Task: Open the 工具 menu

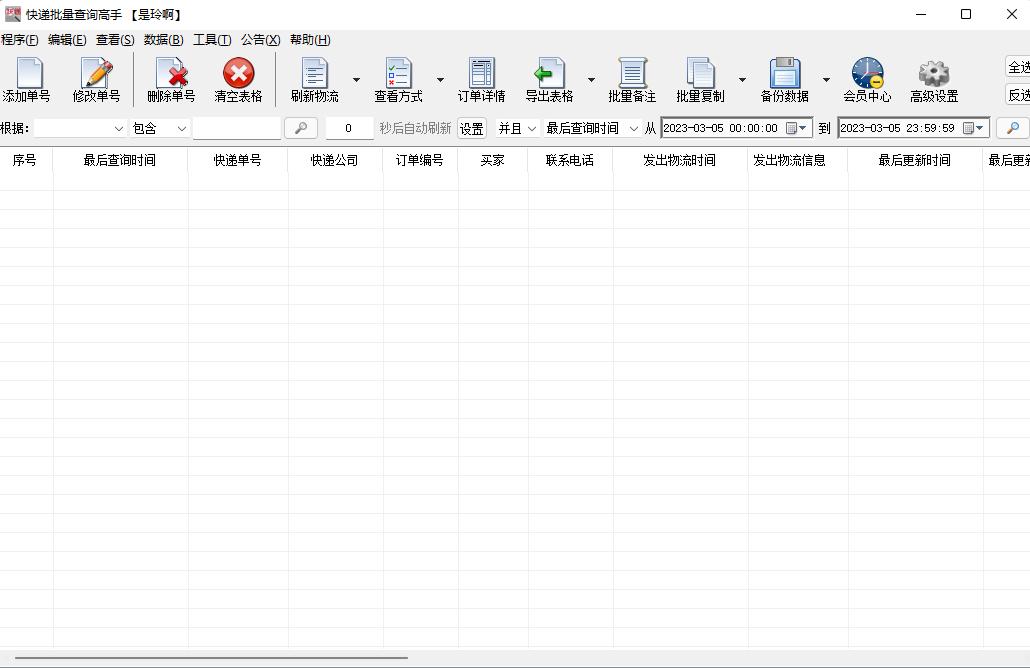Action: click(210, 39)
